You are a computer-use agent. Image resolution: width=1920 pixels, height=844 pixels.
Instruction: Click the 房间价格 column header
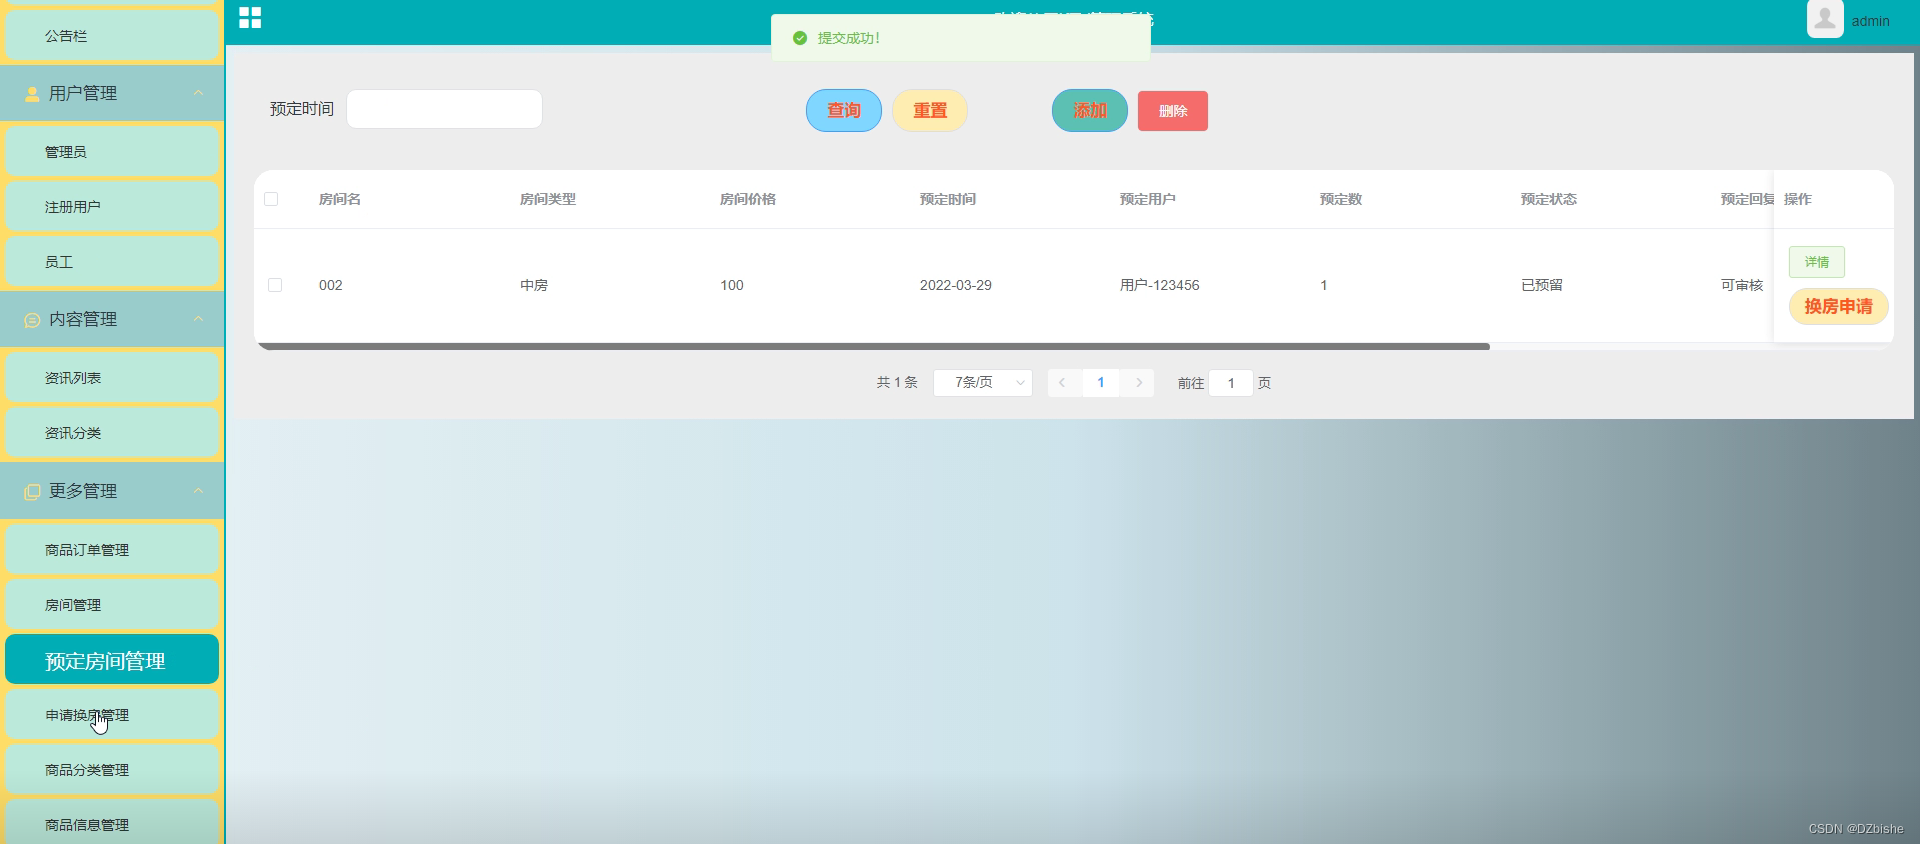[x=748, y=199]
